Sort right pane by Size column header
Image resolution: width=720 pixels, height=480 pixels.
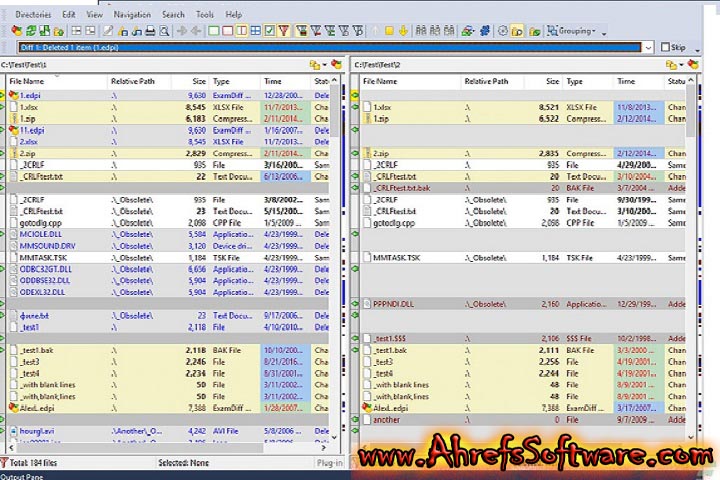[552, 81]
